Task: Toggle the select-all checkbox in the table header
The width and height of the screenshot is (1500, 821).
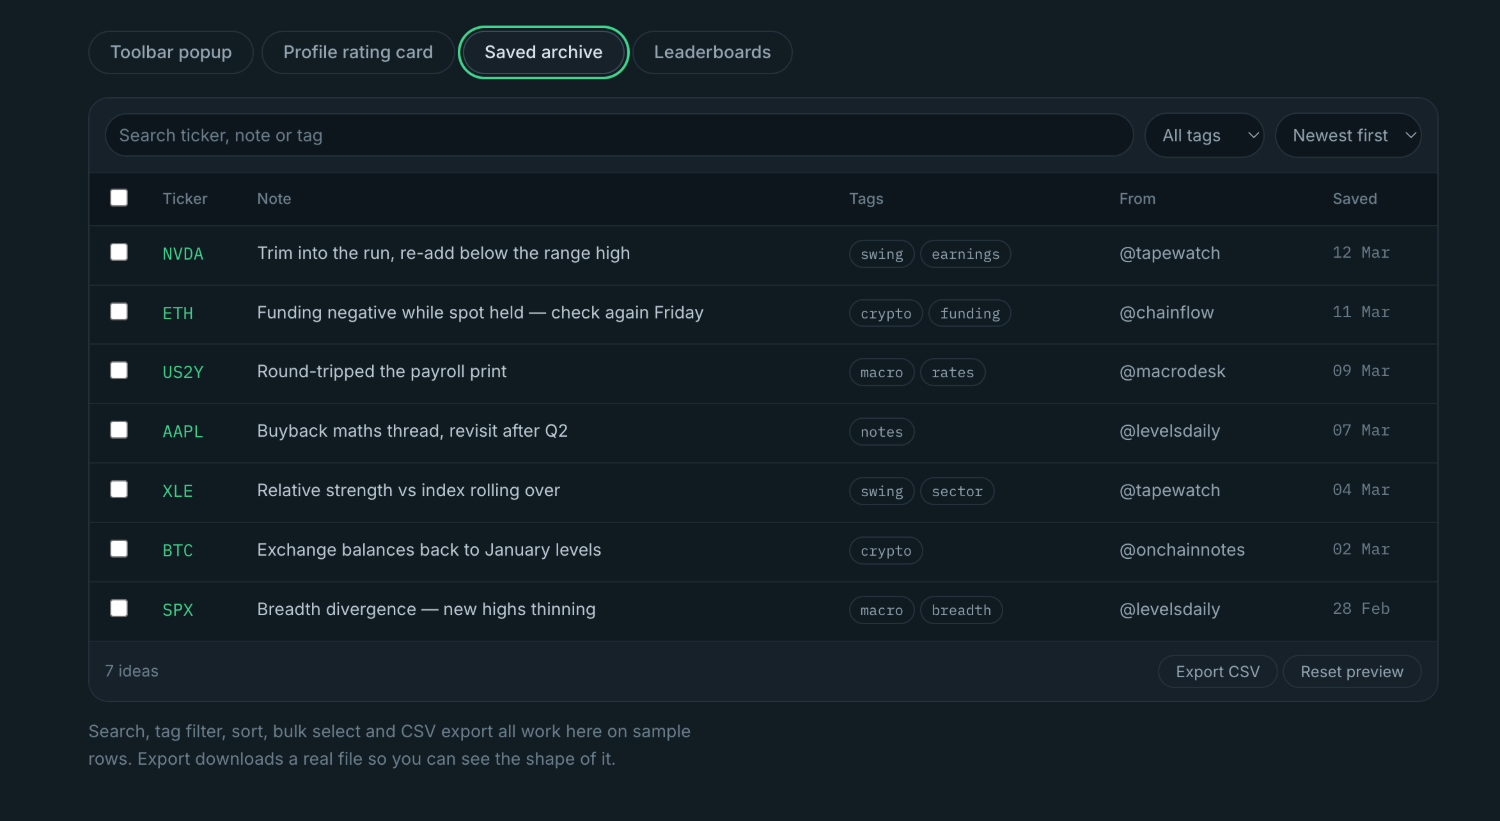Action: (119, 198)
